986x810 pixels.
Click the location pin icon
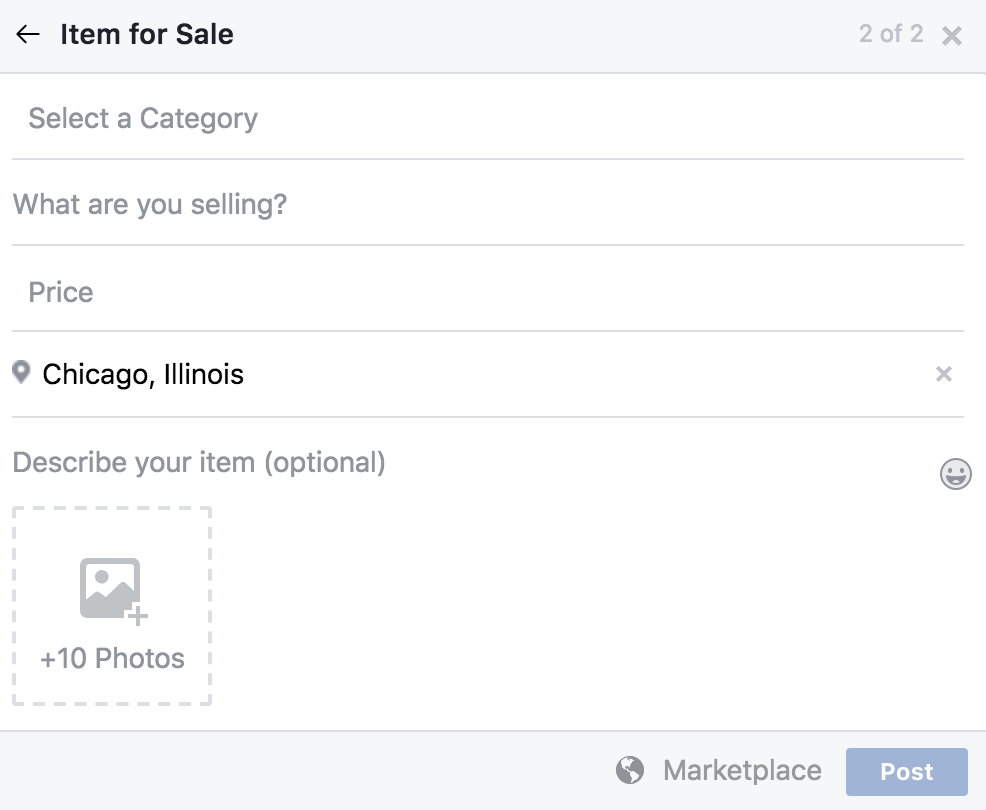[21, 373]
